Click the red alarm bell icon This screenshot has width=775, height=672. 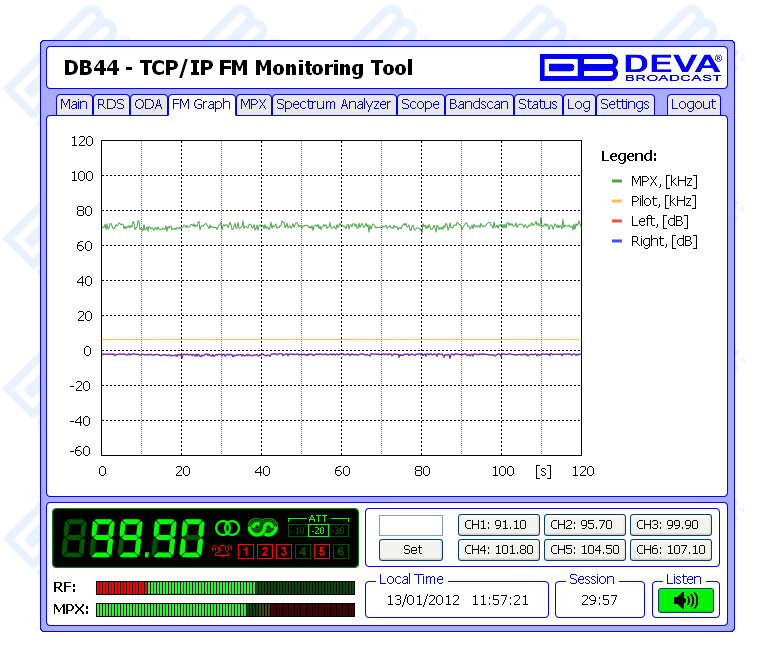pyautogui.click(x=222, y=551)
